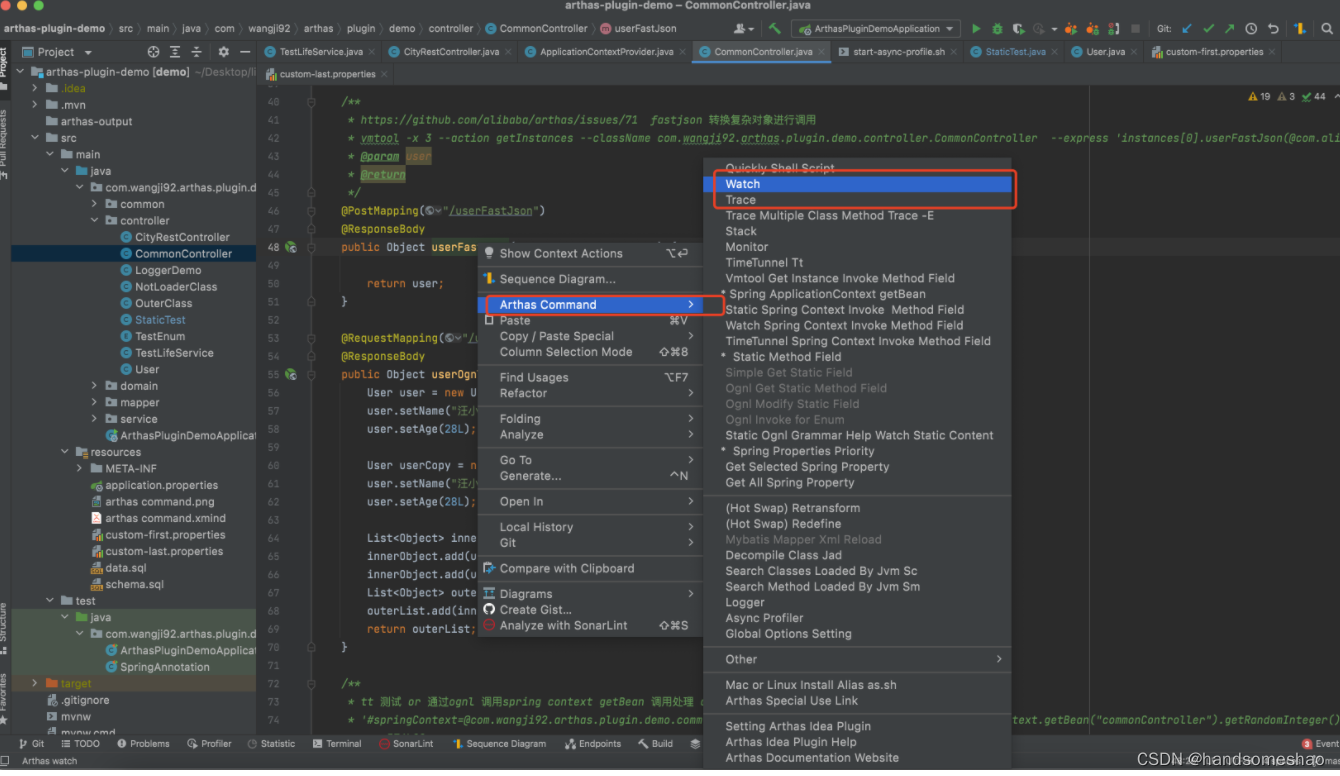The width and height of the screenshot is (1340, 776).
Task: Commit changes with Git checkmark icon
Action: coord(1209,29)
